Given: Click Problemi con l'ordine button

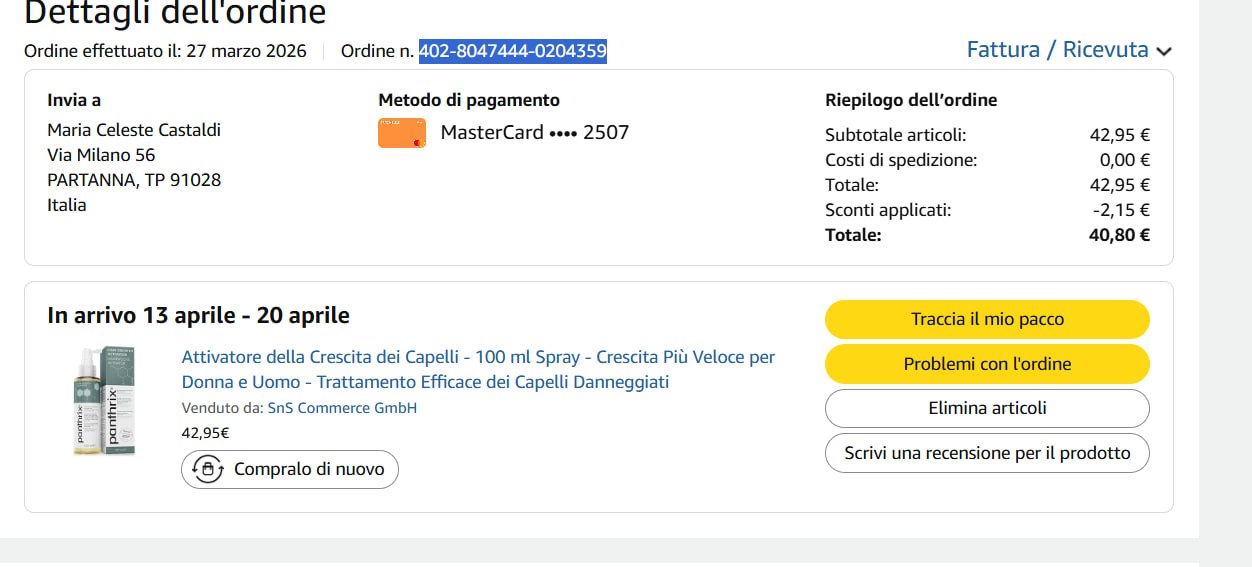Looking at the screenshot, I should point(987,364).
